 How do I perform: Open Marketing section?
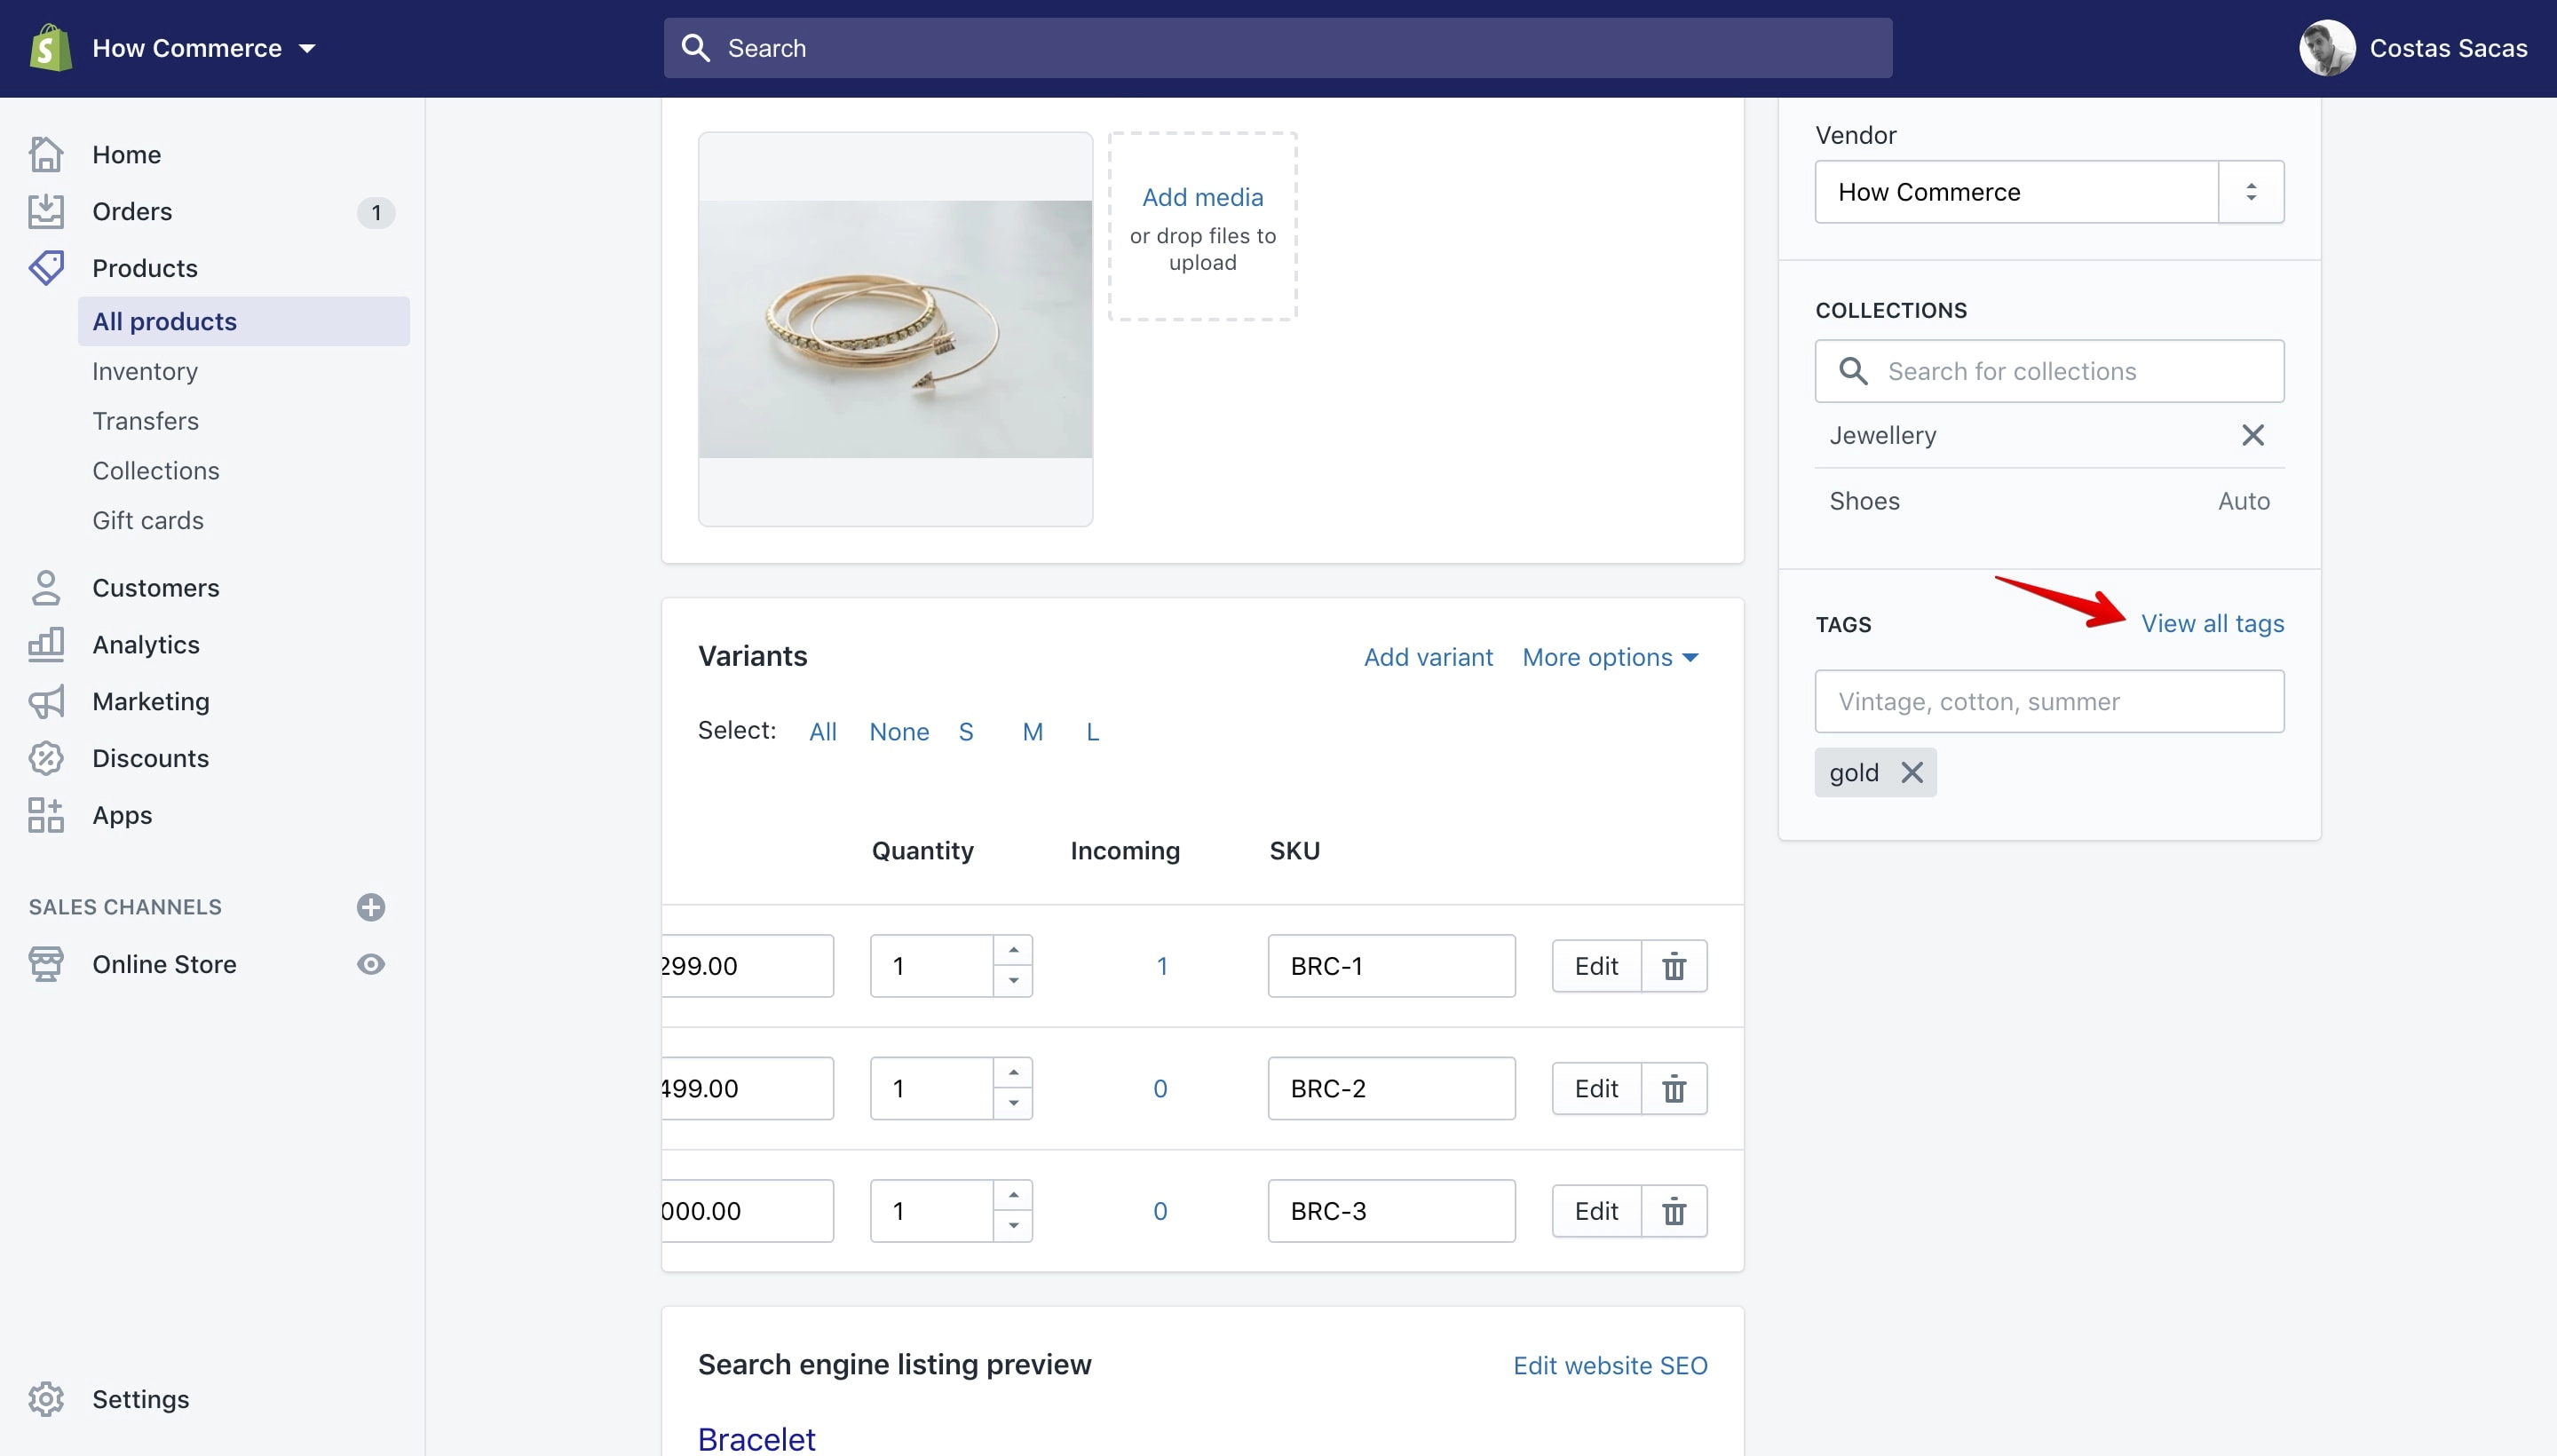(x=150, y=702)
